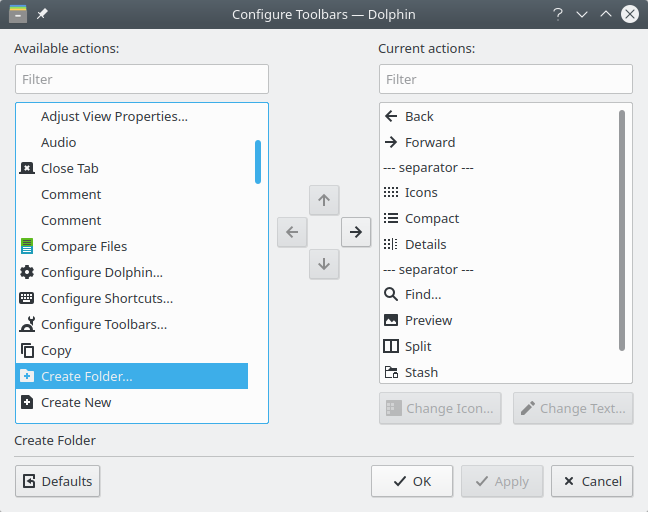Click the Configure Toolbars wrench icon
Screen dimensions: 648x512
tap(27, 324)
